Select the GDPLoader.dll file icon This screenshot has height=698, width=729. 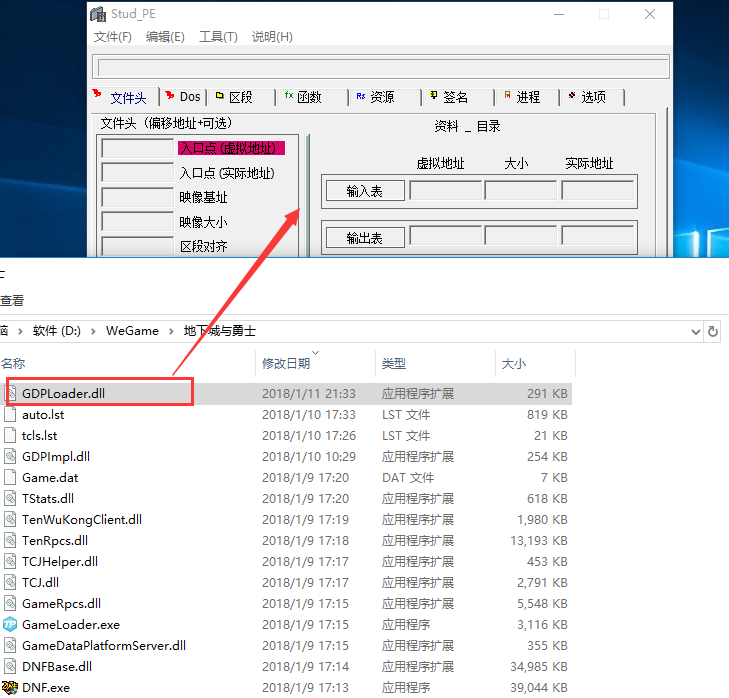(11, 393)
